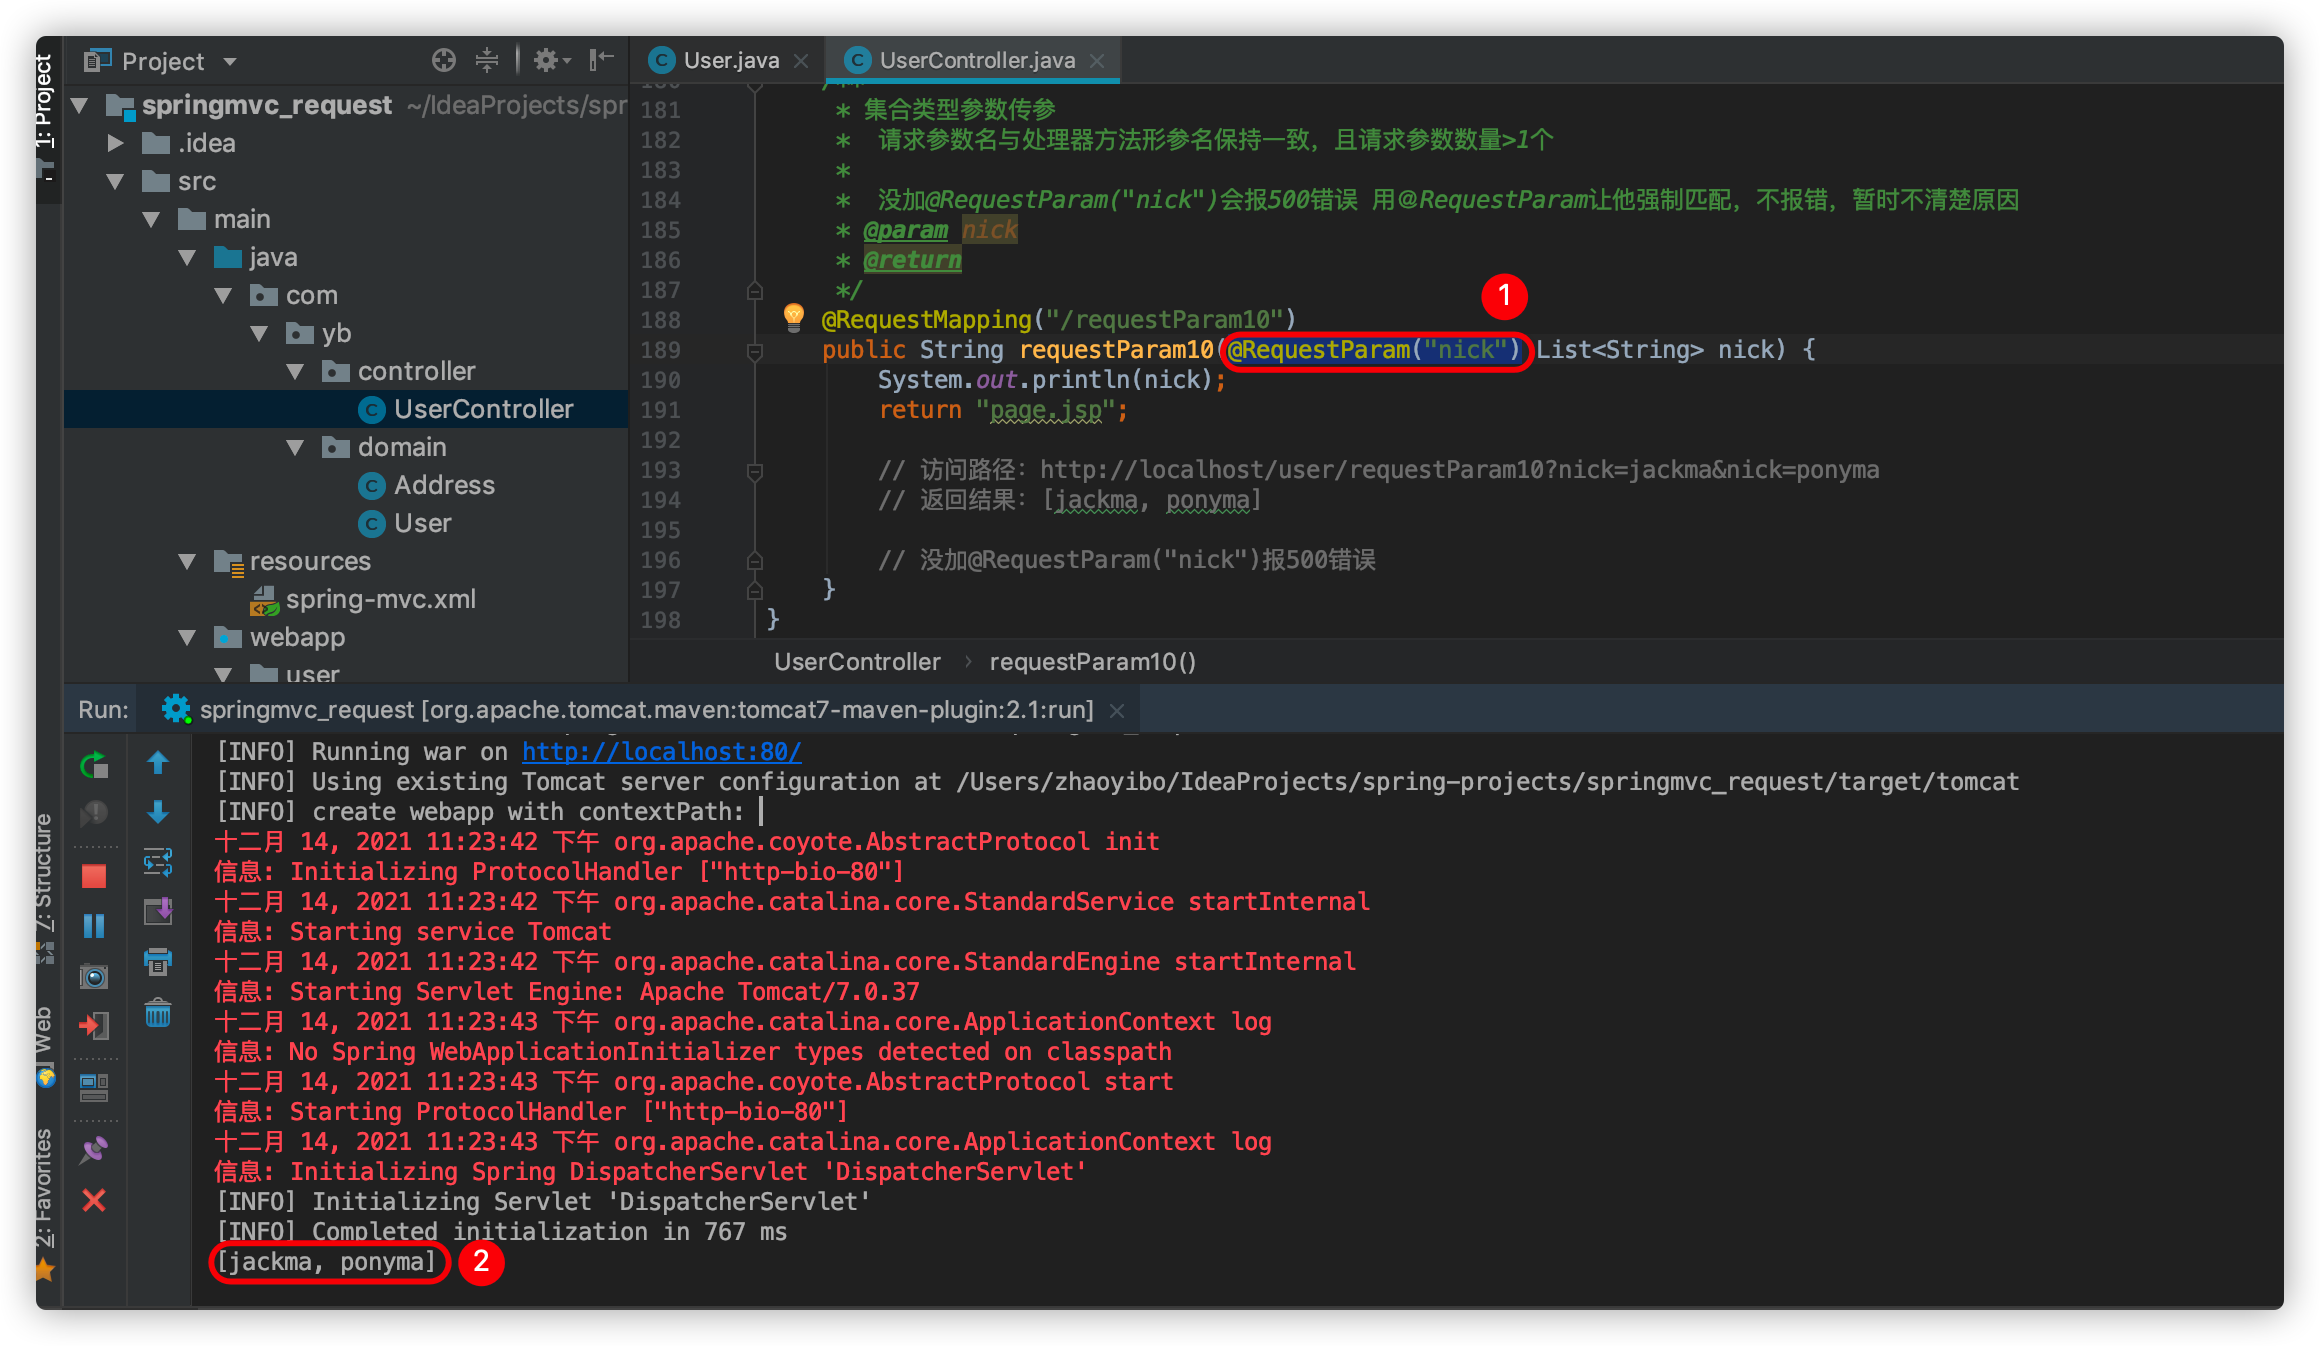Pause the program output
The height and width of the screenshot is (1346, 2320).
94,926
